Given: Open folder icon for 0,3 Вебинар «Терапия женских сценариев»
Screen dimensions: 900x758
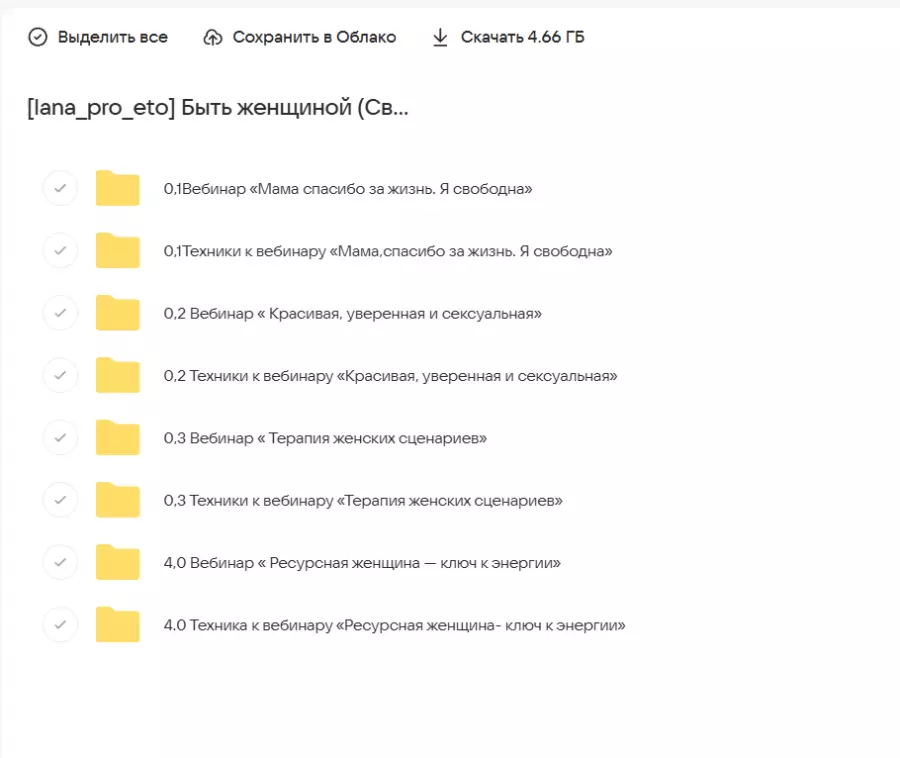Looking at the screenshot, I should pos(118,438).
